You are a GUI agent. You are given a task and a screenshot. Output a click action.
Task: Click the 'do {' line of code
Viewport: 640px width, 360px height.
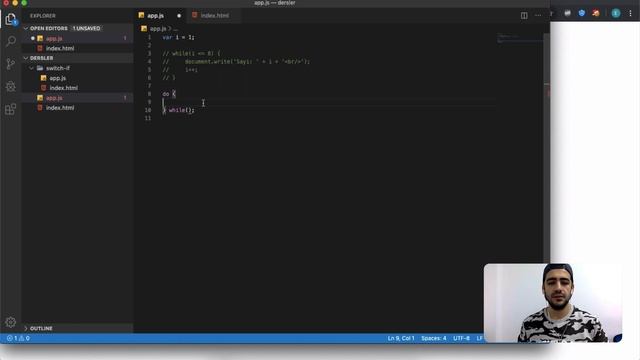tap(169, 94)
